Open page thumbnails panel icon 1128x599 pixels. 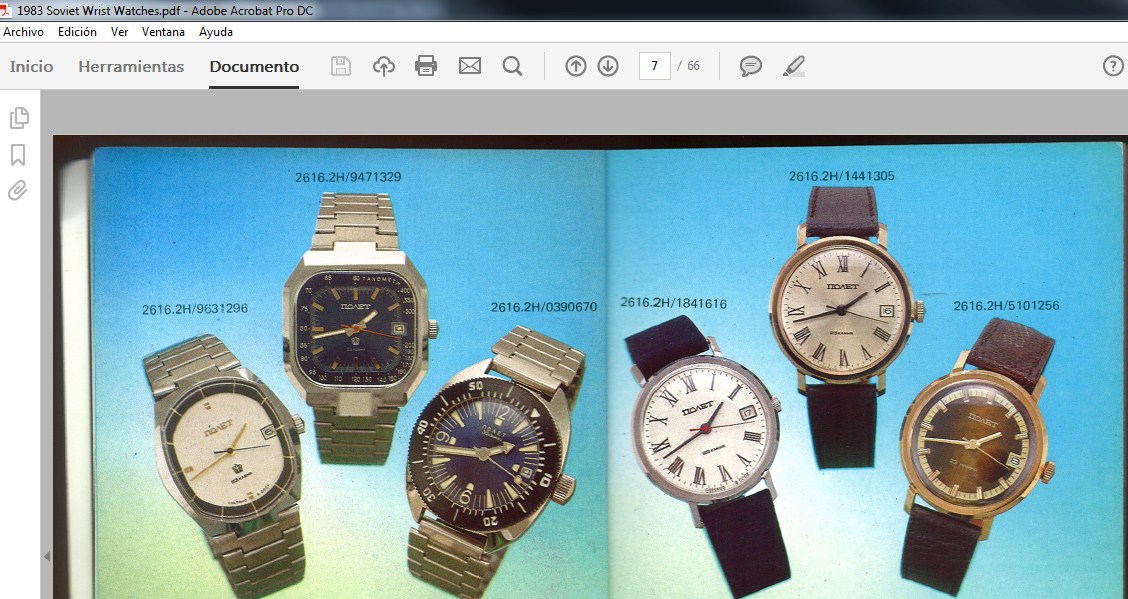click(x=19, y=118)
